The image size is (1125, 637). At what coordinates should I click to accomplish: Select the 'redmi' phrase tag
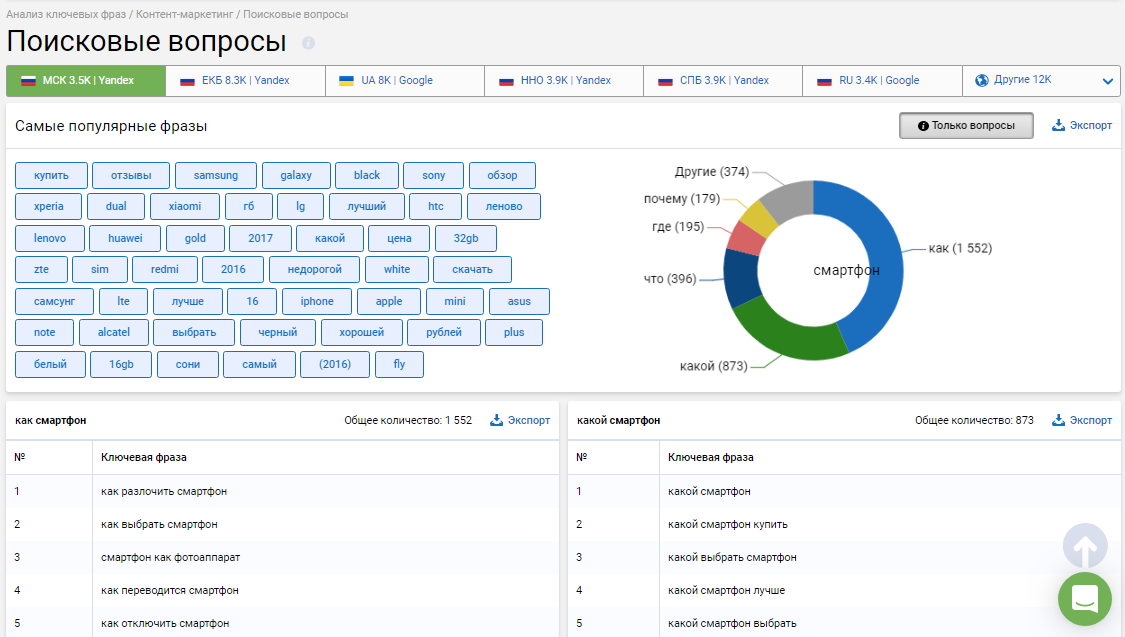165,270
